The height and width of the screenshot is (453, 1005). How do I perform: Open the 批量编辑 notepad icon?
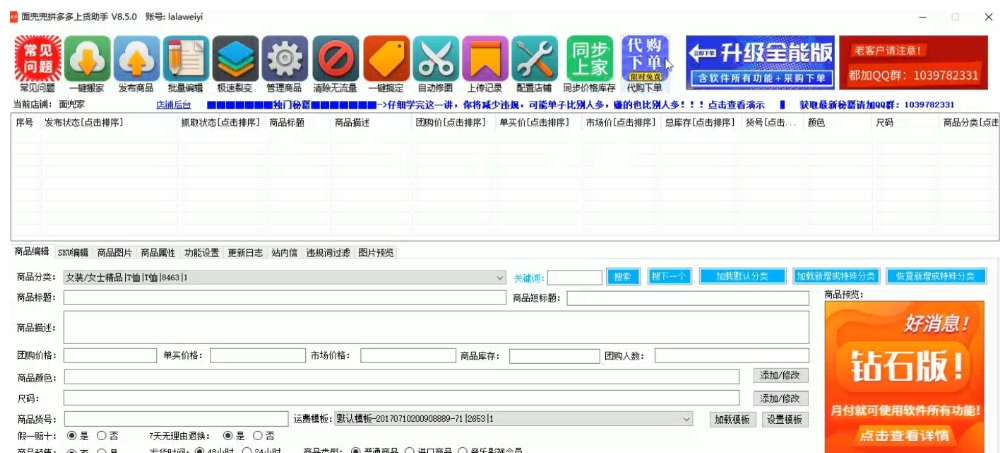point(186,59)
